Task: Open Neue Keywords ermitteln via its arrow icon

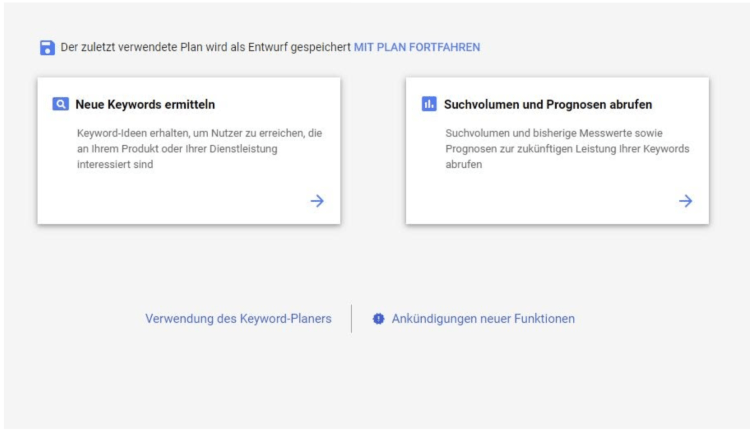Action: (x=317, y=201)
